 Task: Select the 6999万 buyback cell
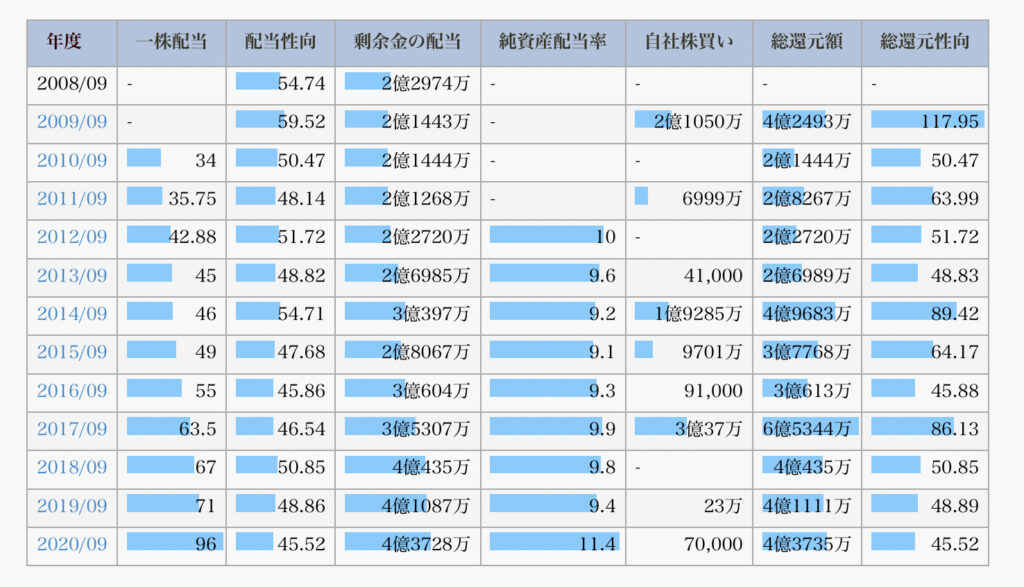pyautogui.click(x=689, y=200)
